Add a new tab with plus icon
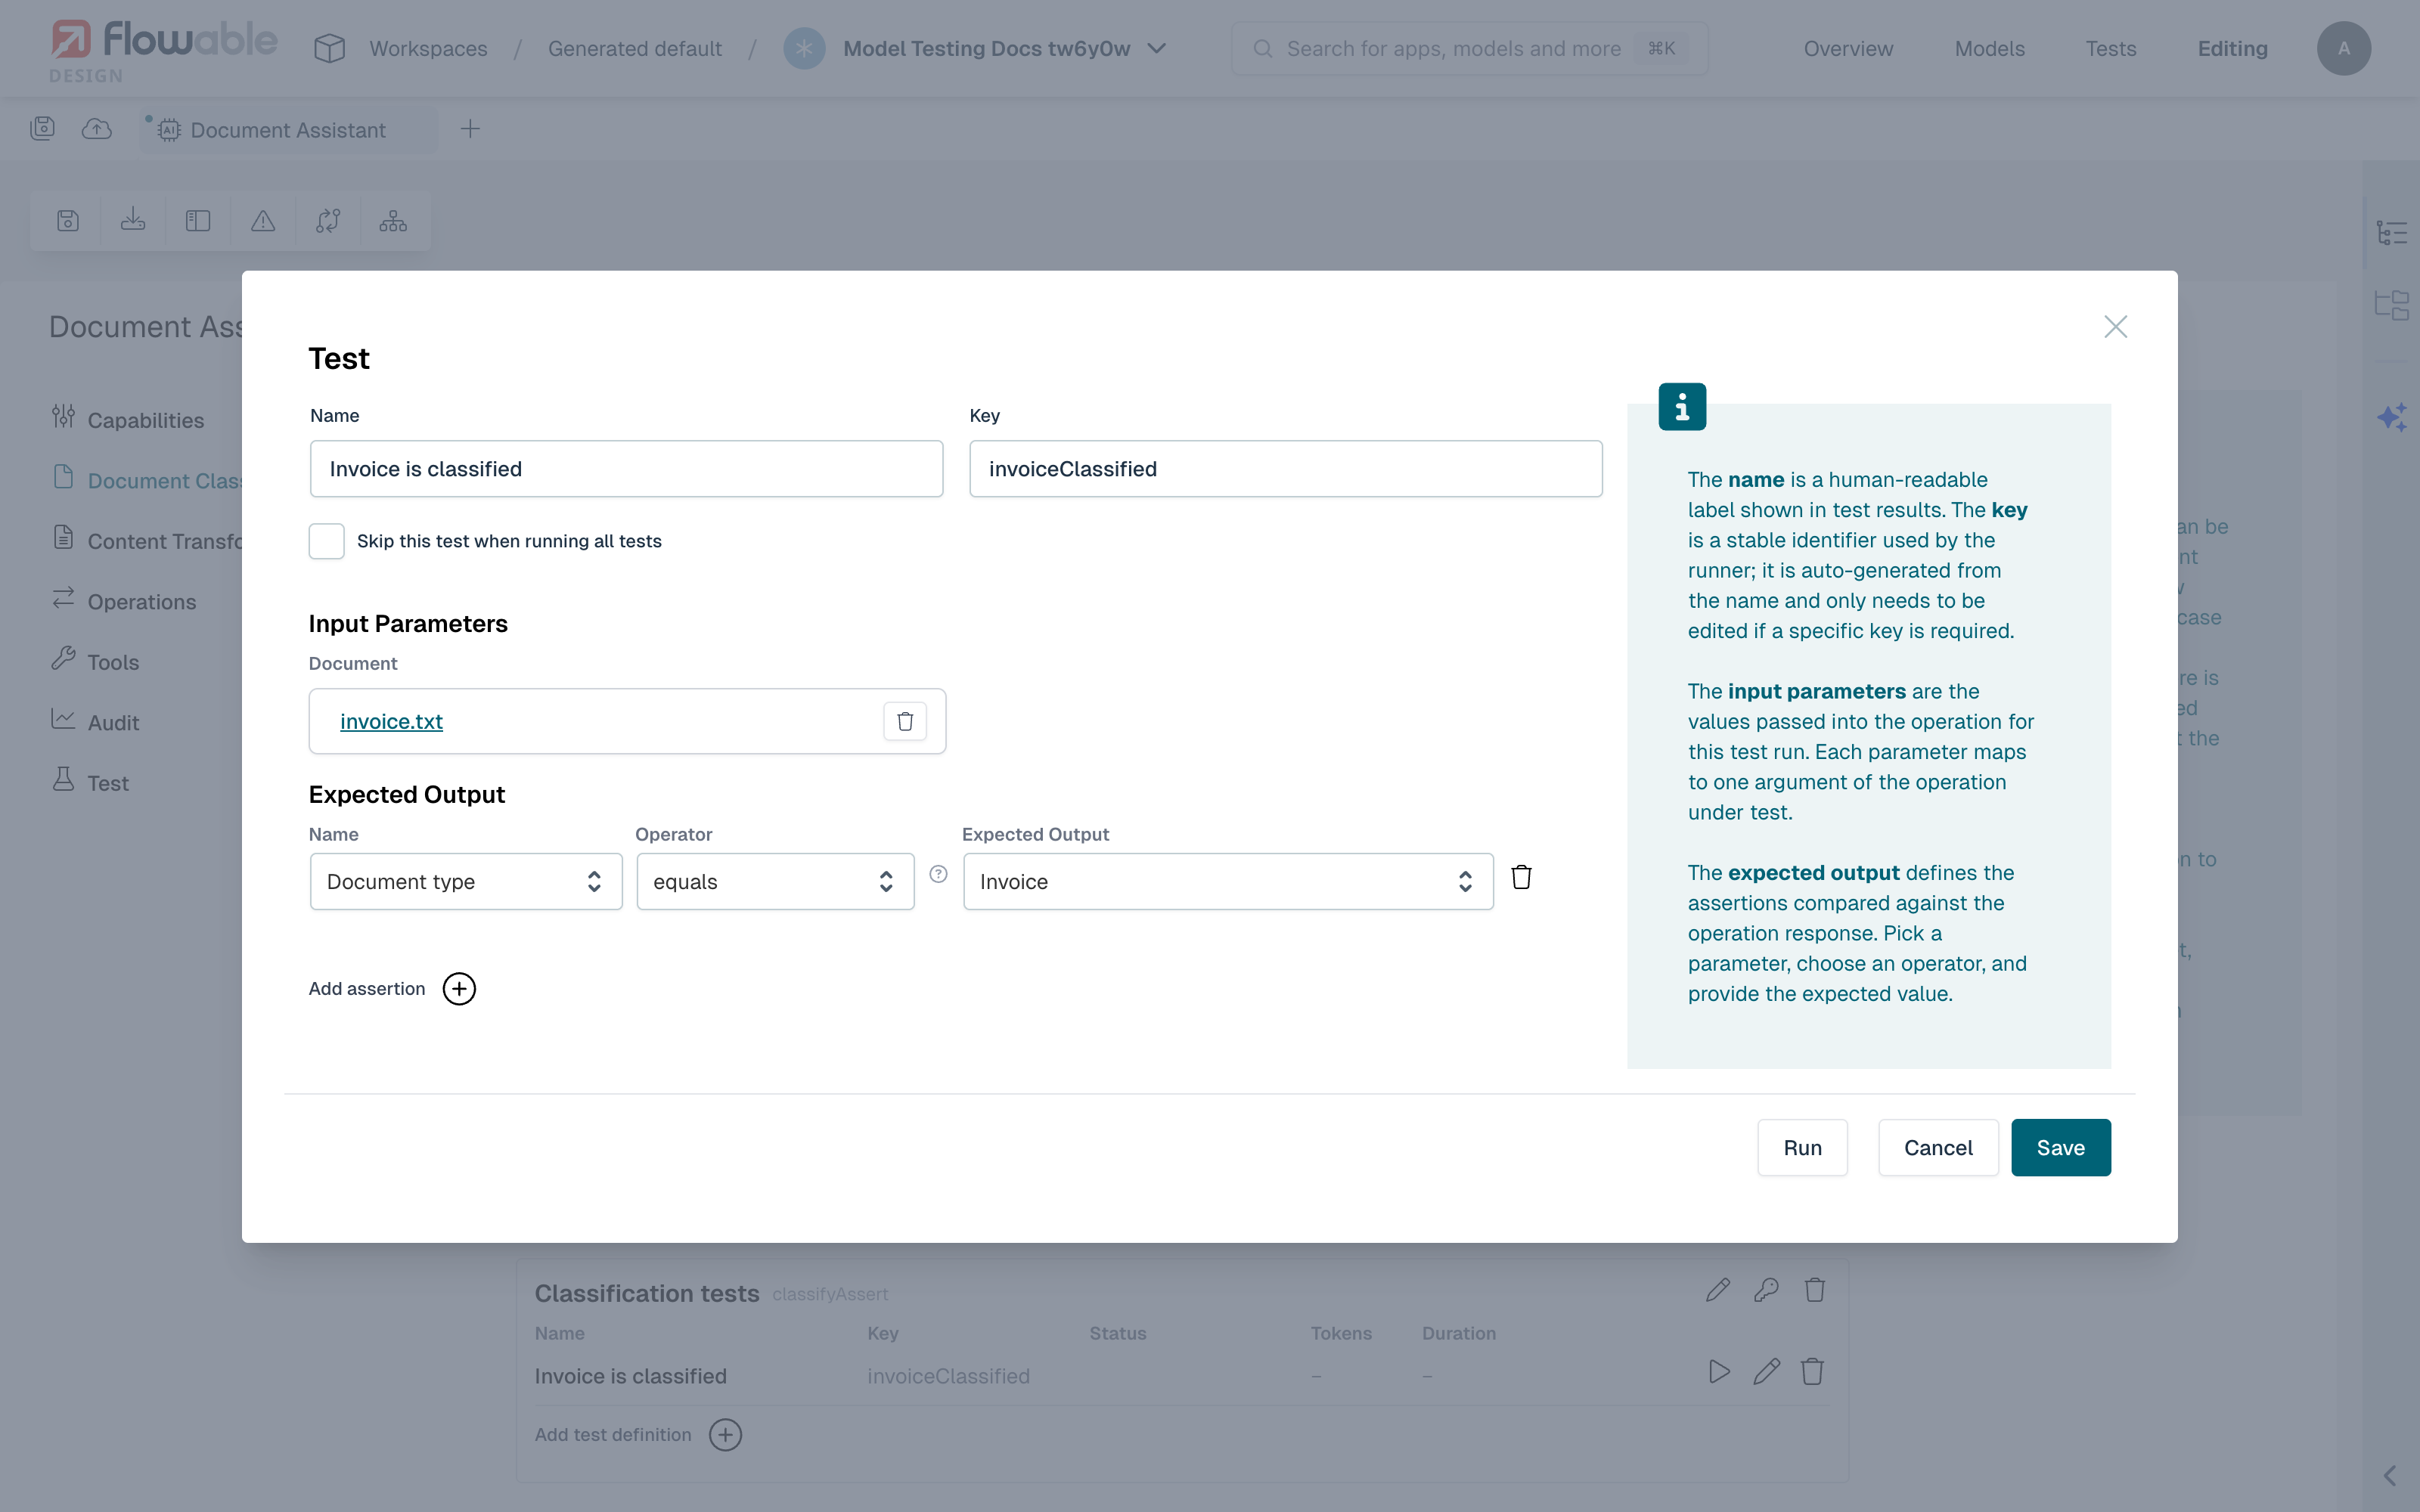Viewport: 2420px width, 1512px height. coord(470,128)
